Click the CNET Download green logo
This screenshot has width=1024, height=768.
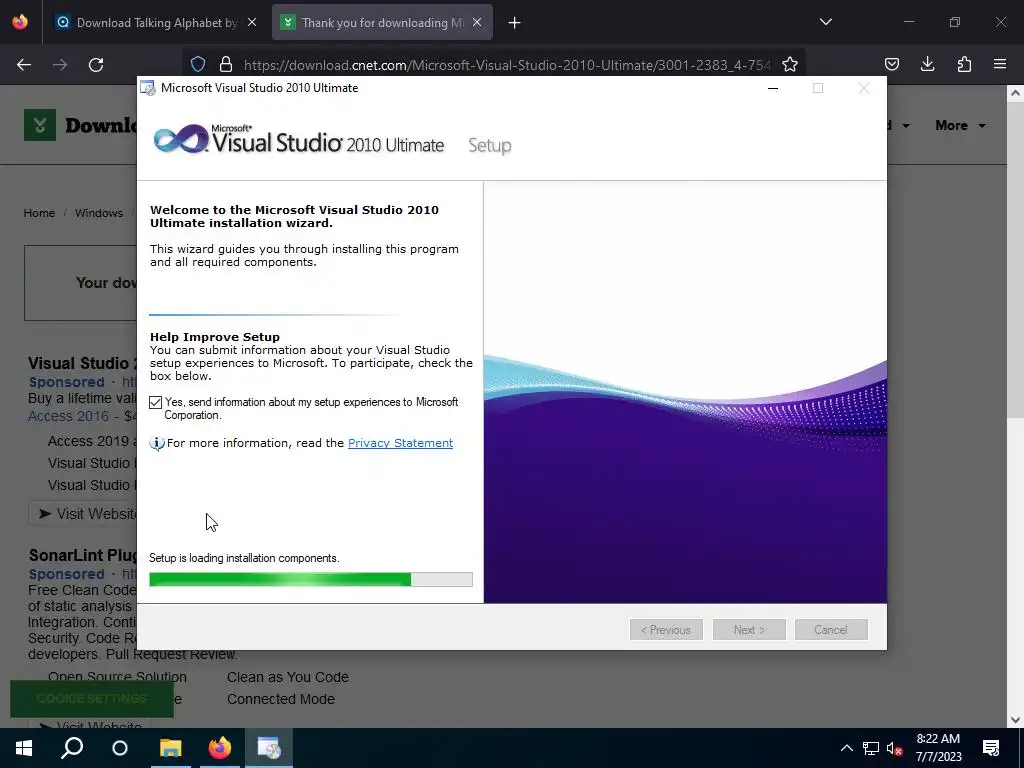40,125
